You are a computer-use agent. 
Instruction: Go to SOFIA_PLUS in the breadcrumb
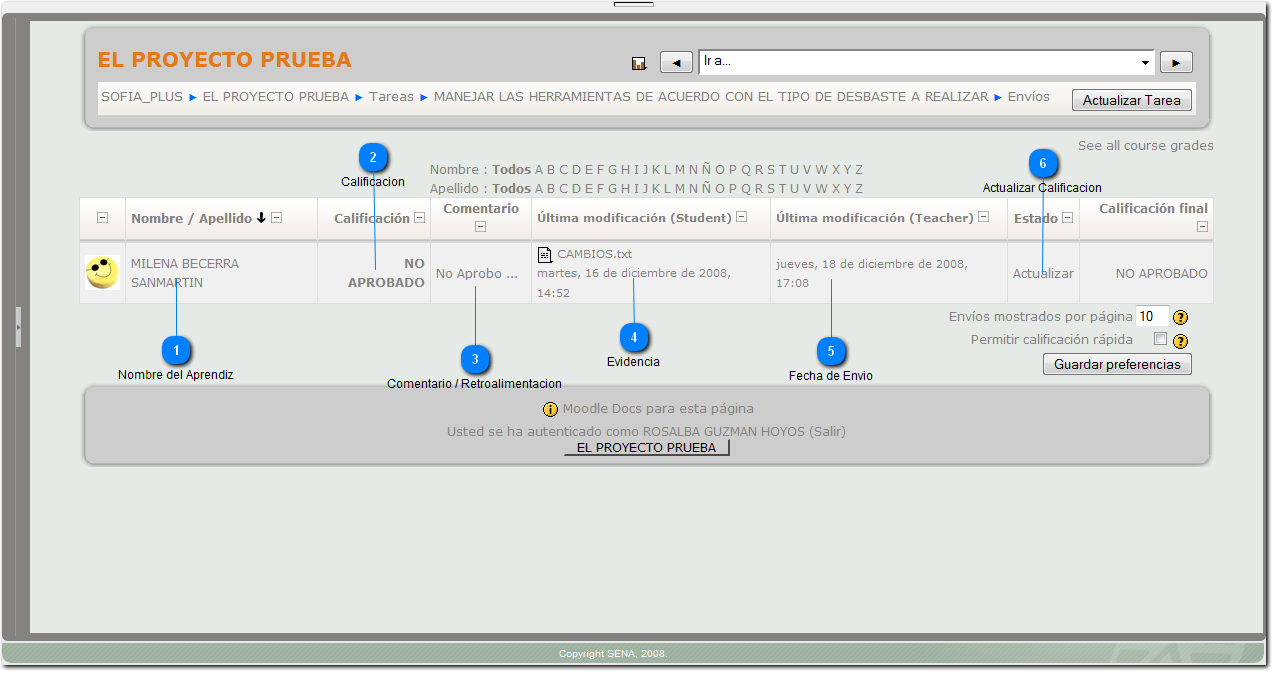coord(142,97)
